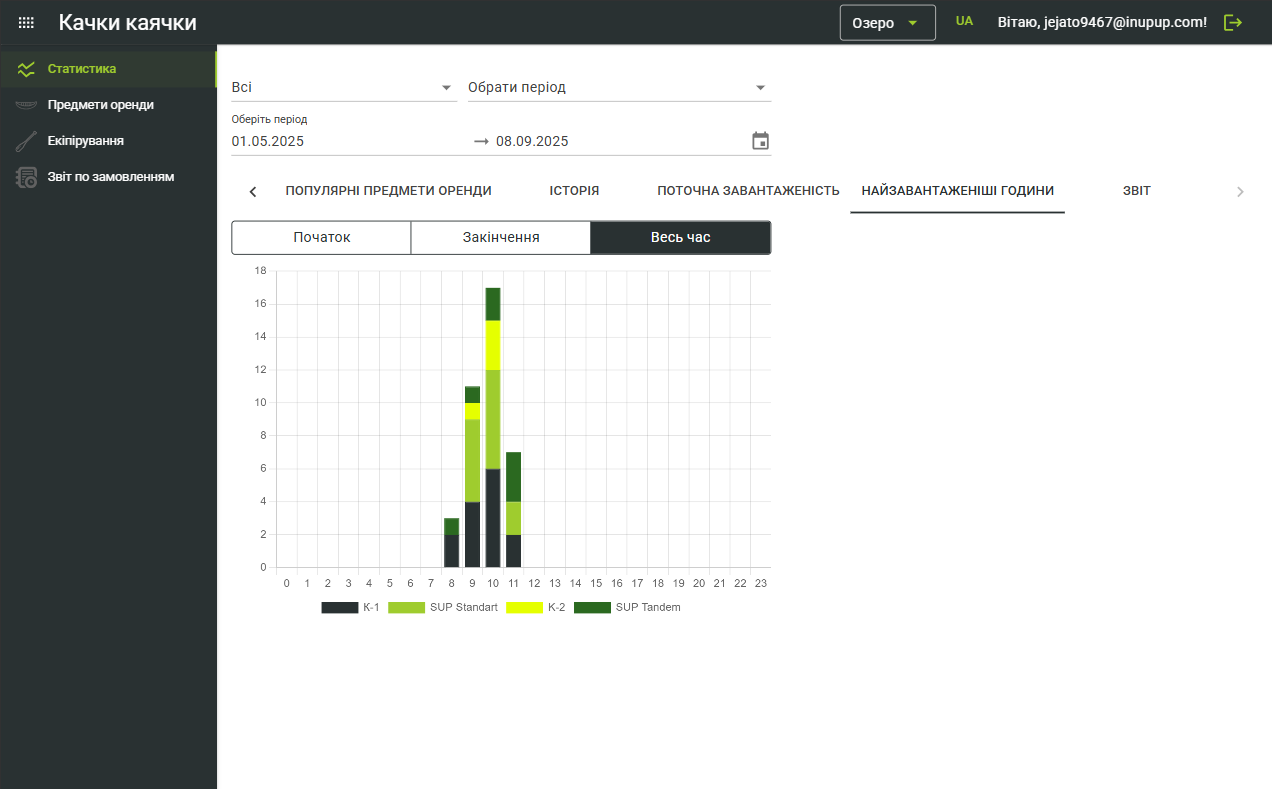Open the Обрати період dropdown
The height and width of the screenshot is (789, 1272).
point(619,88)
